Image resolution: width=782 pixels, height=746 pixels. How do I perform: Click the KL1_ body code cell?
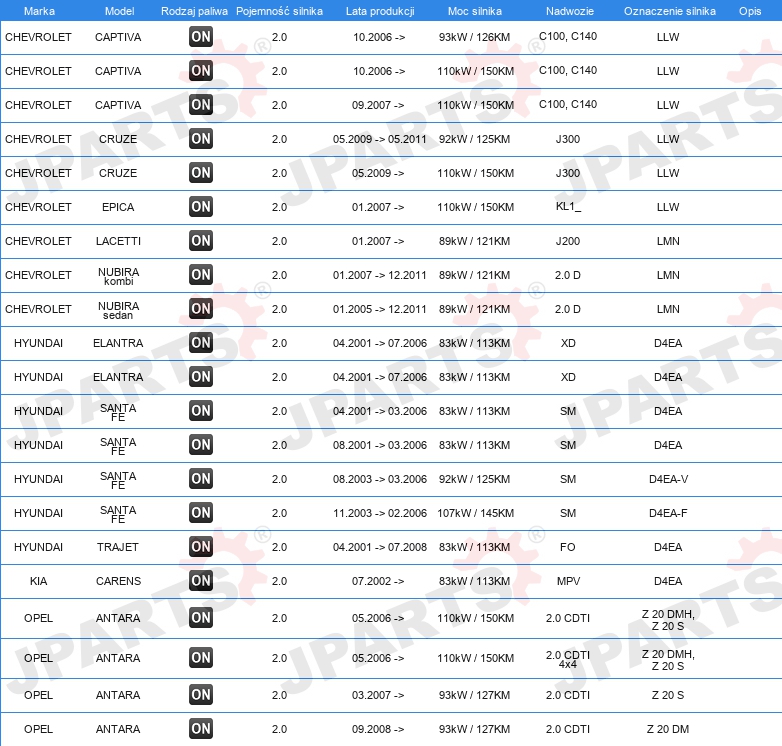pos(568,206)
